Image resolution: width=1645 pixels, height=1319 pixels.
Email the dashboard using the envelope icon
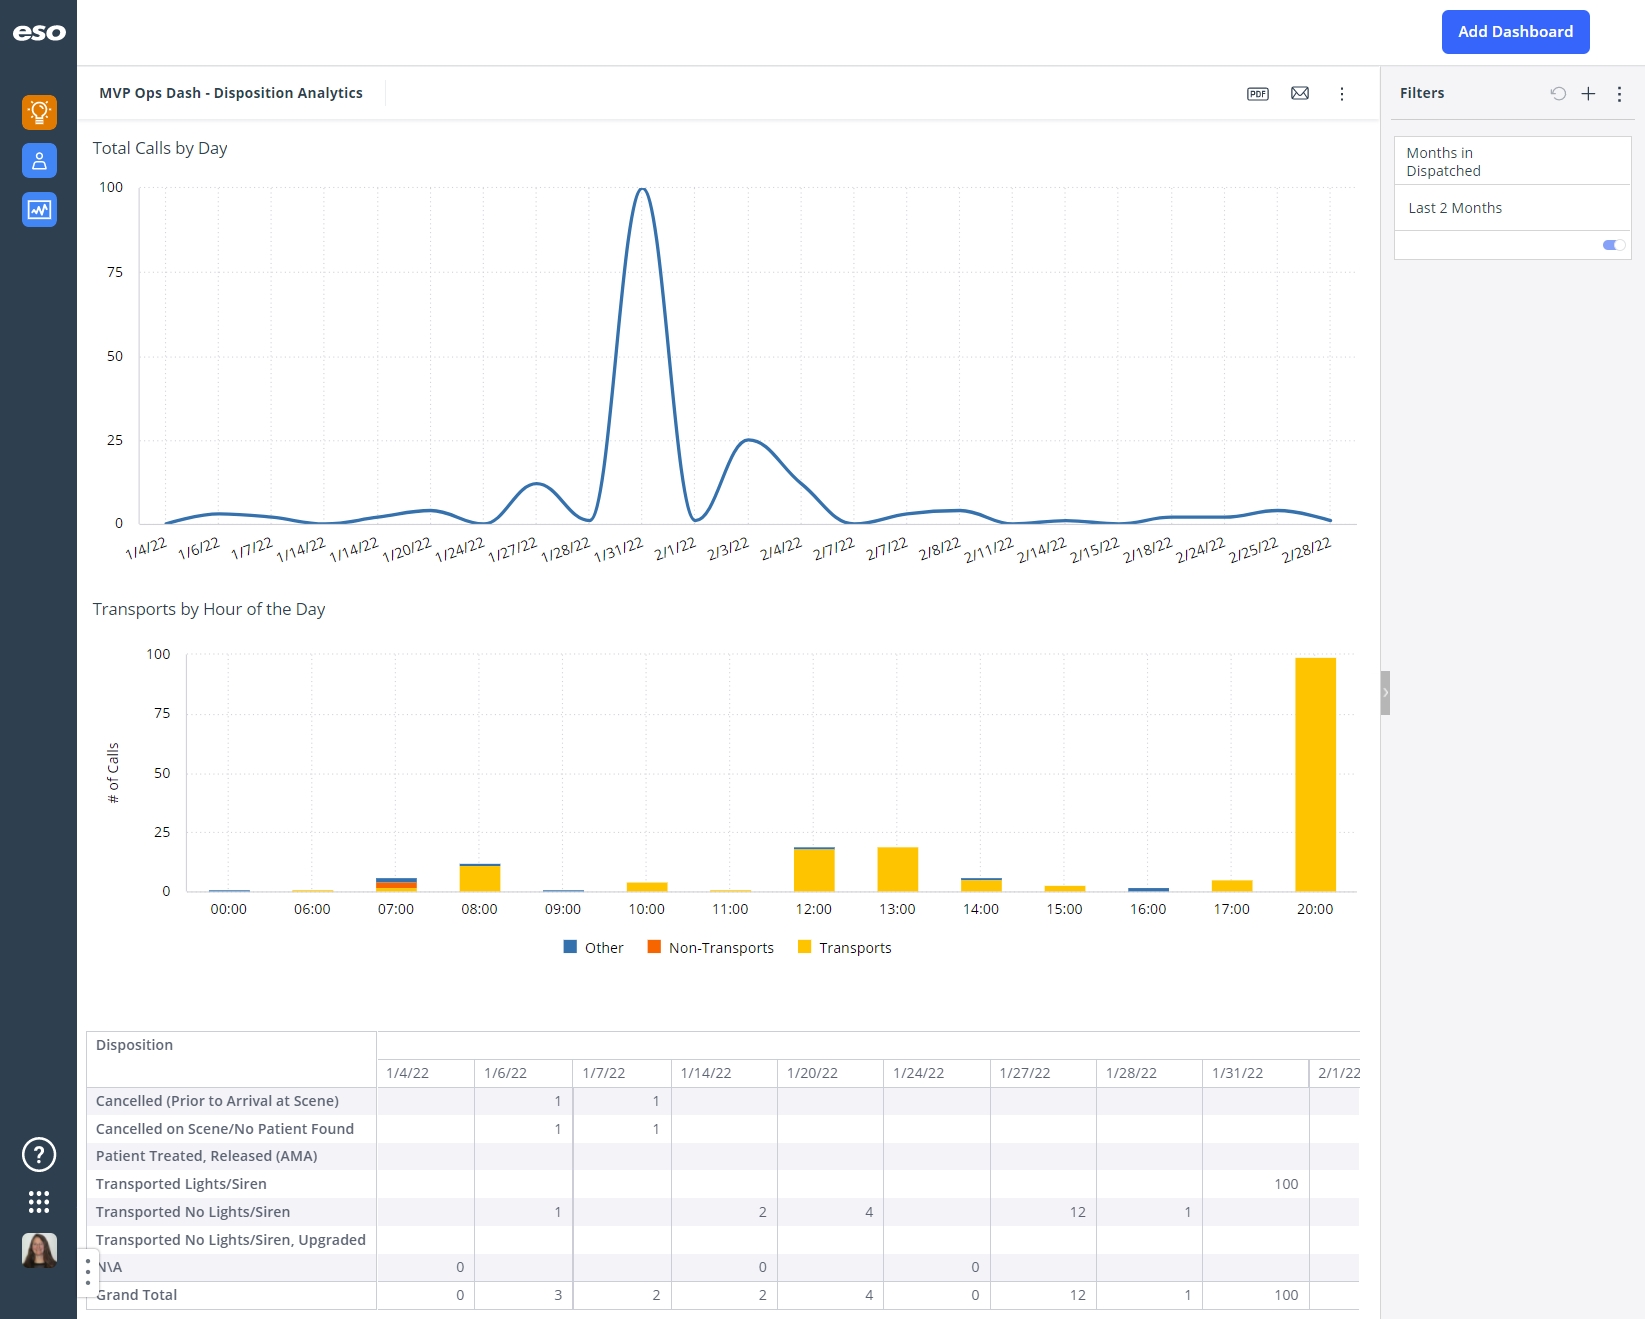pos(1300,93)
